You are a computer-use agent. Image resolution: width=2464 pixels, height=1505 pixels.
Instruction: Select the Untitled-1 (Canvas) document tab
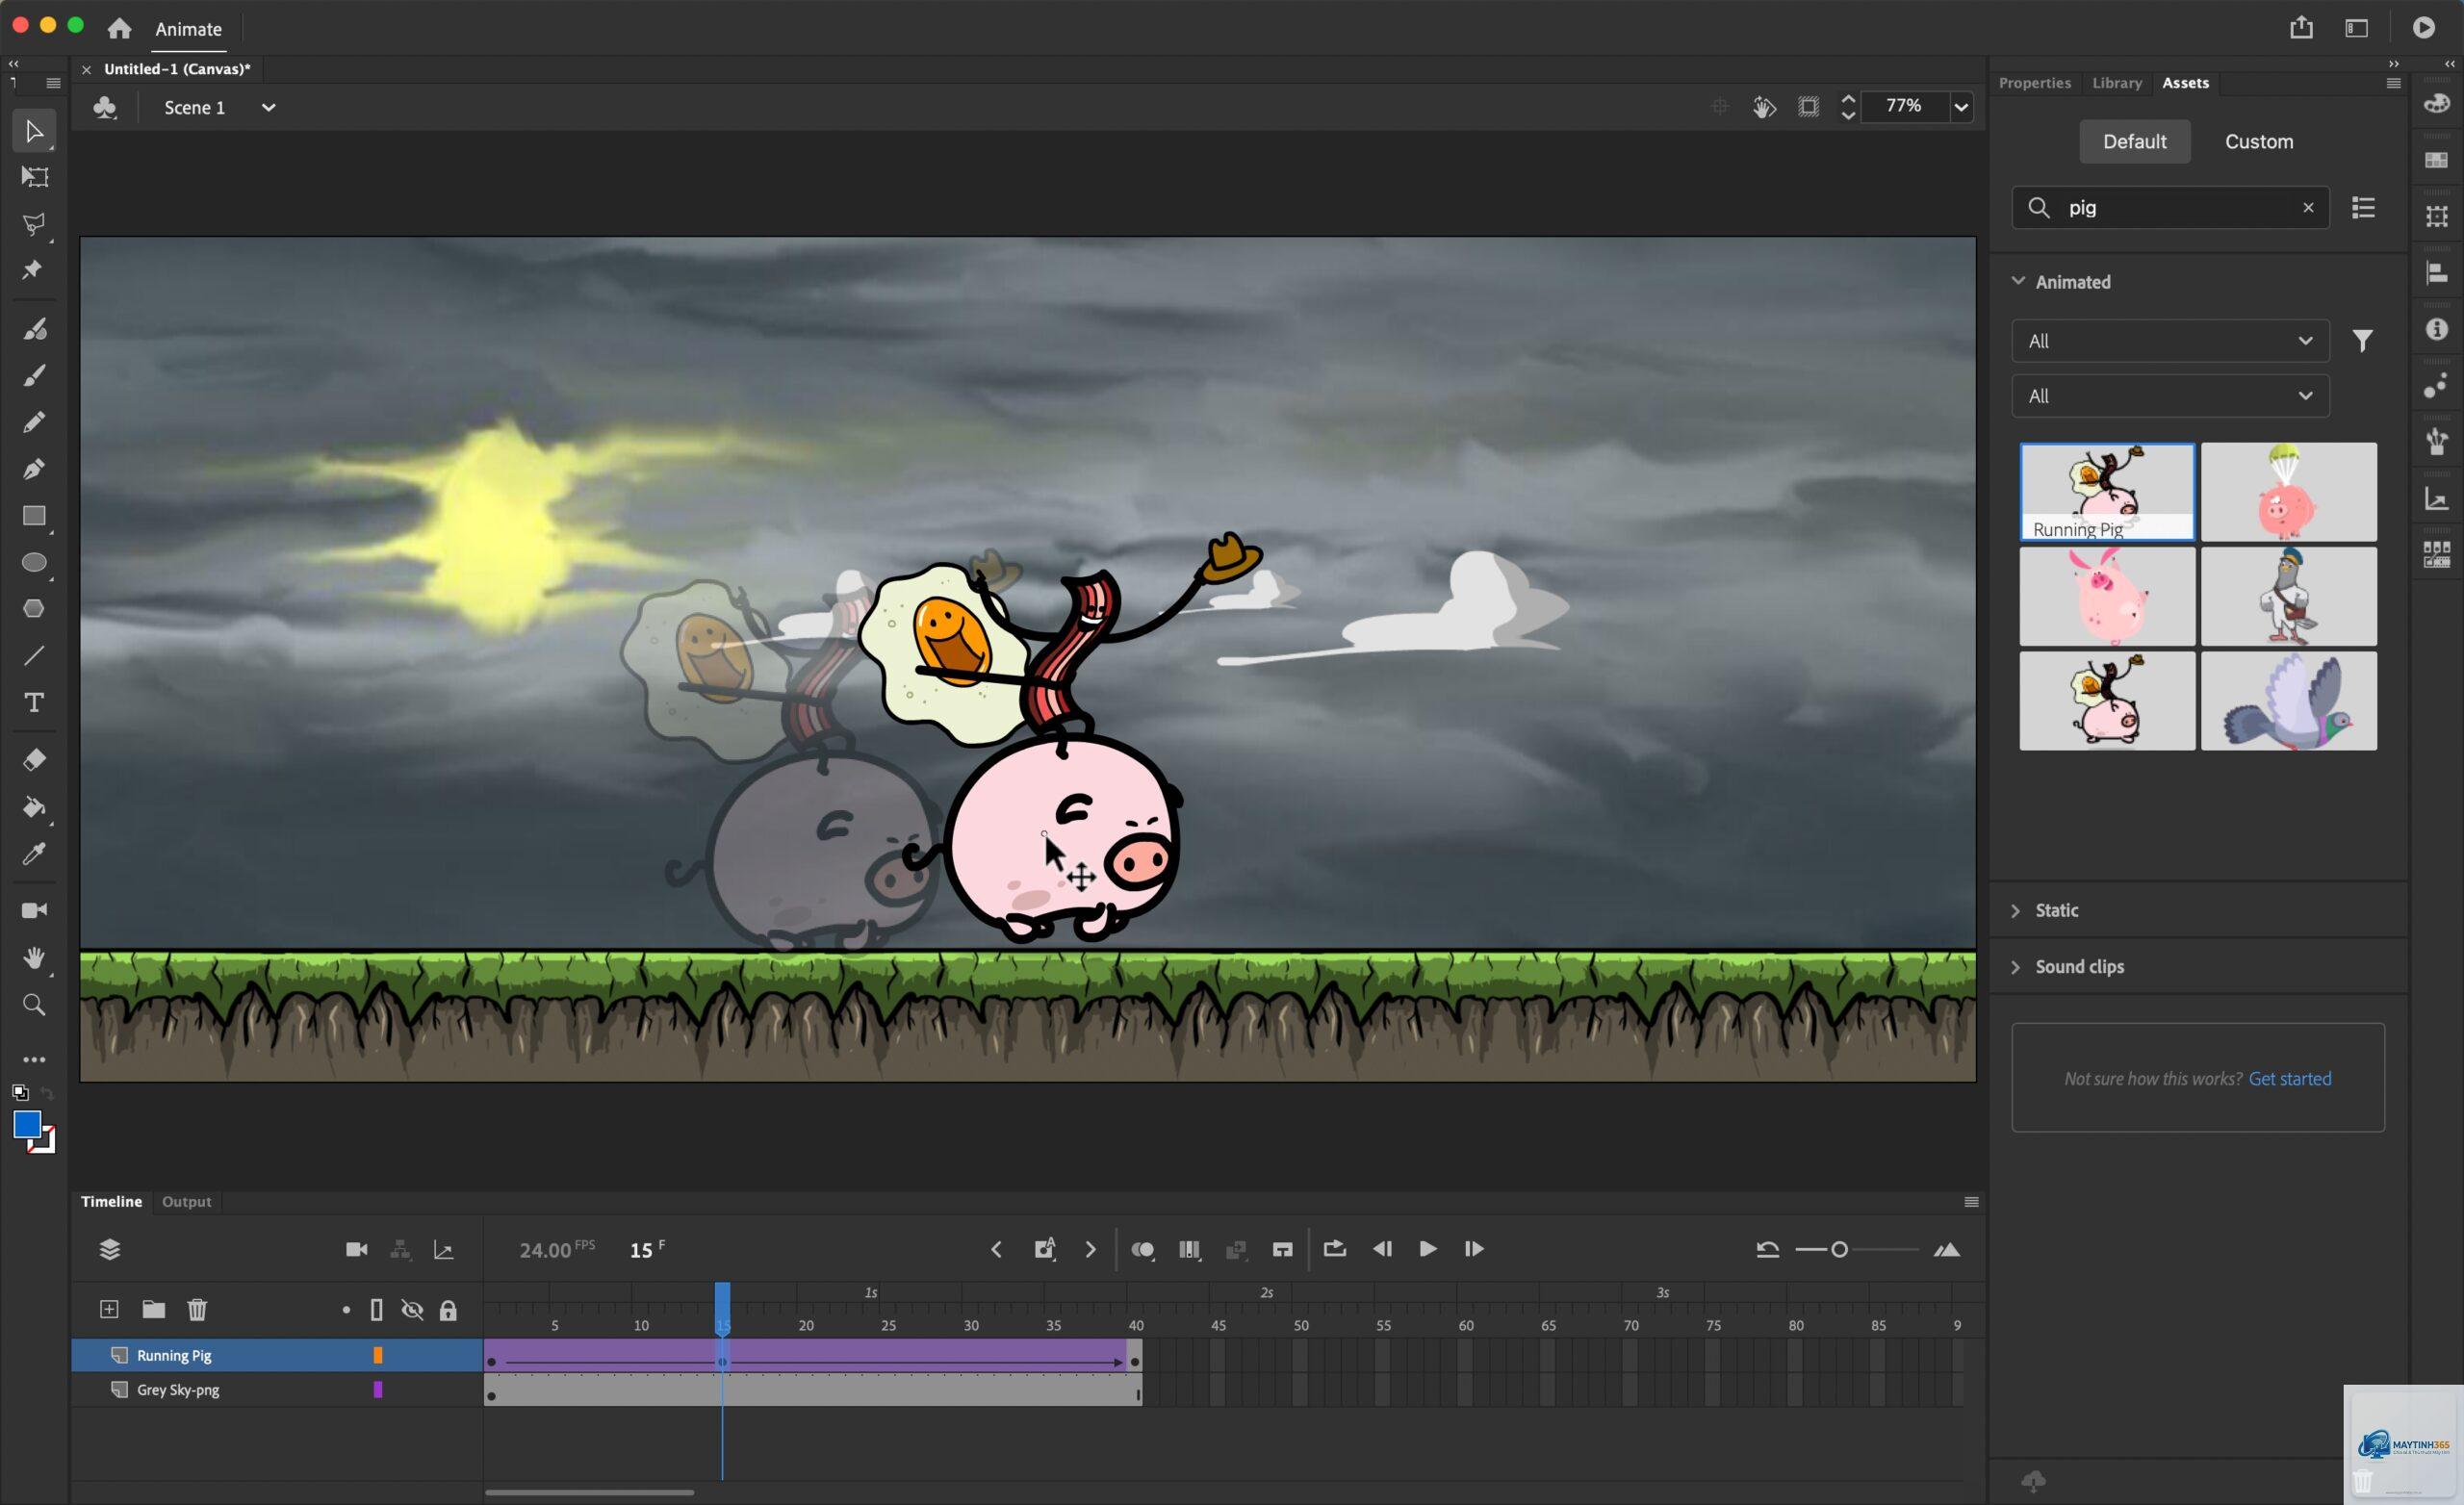(x=177, y=69)
